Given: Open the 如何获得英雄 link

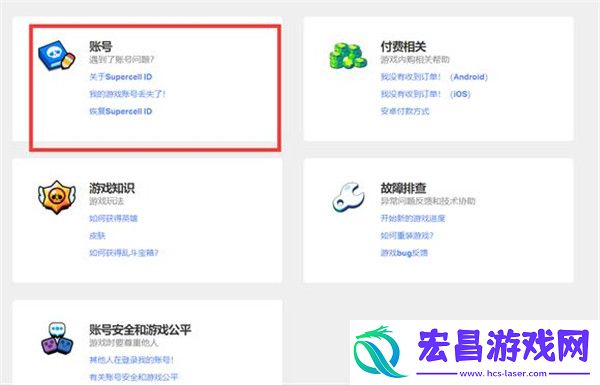Looking at the screenshot, I should tap(113, 219).
